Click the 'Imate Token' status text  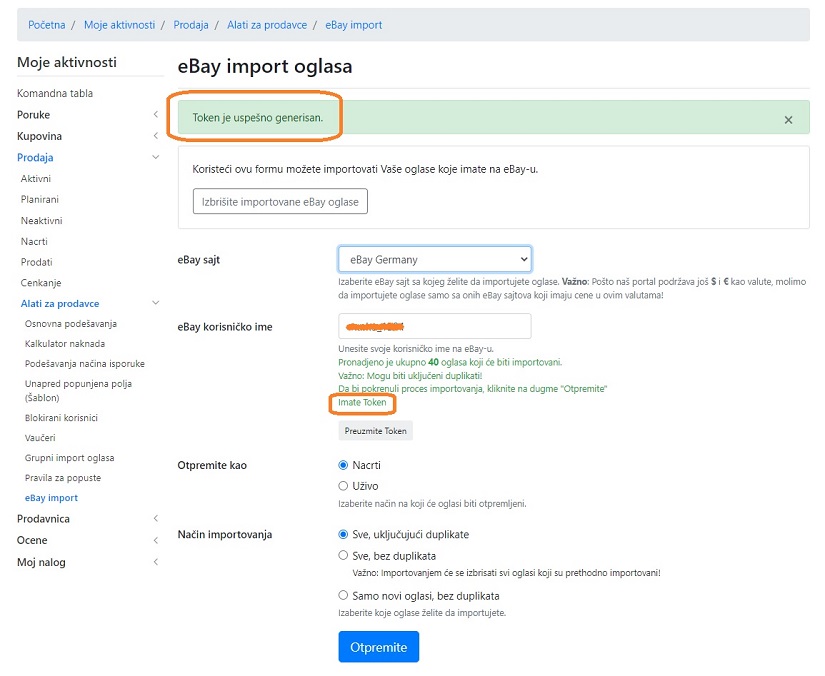pos(362,402)
